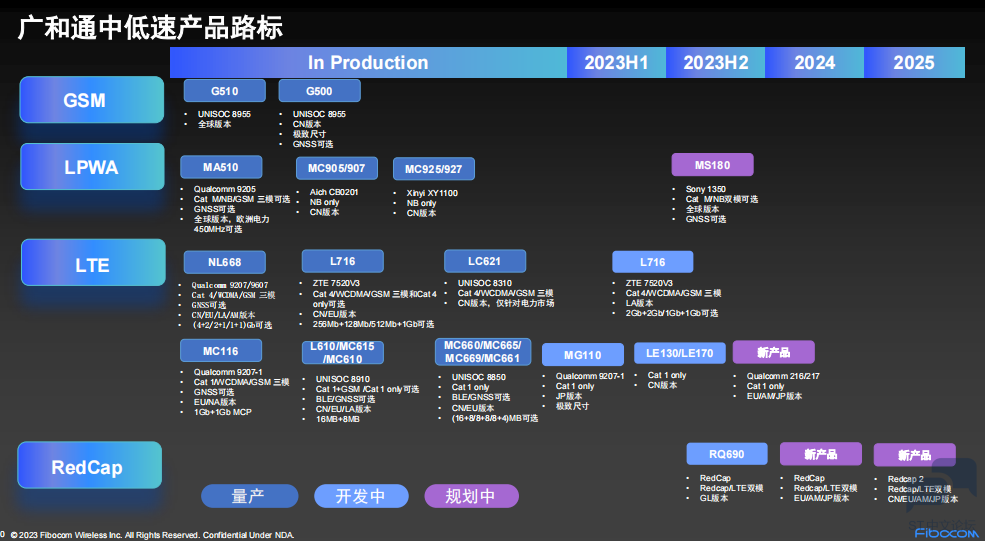
Task: Select the 2023H1 timeline header
Action: tap(616, 62)
